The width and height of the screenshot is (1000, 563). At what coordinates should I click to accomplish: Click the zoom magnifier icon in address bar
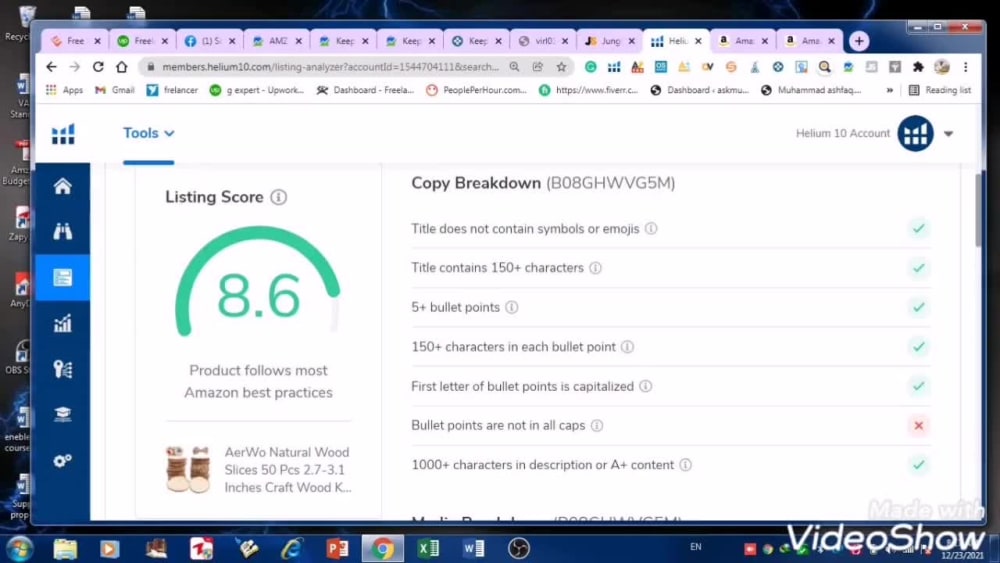pyautogui.click(x=514, y=67)
